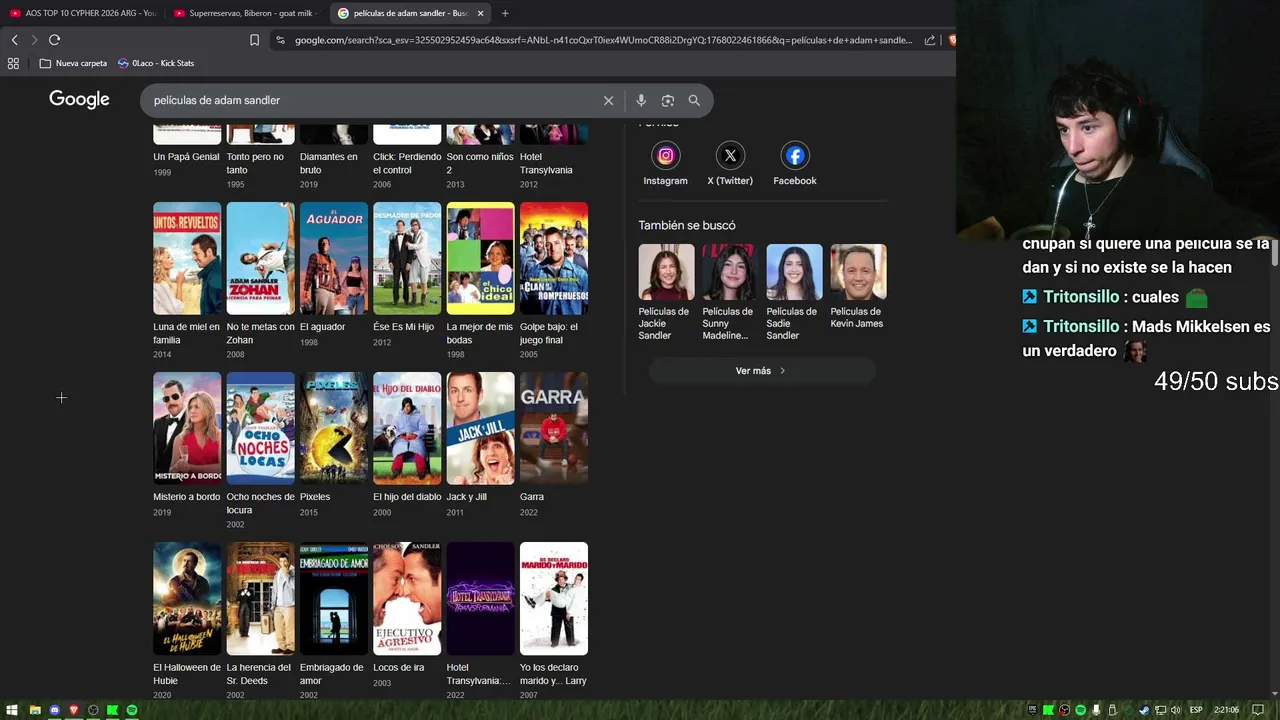Submit search with magnifier icon
Screen dimensions: 1280x720
694,100
